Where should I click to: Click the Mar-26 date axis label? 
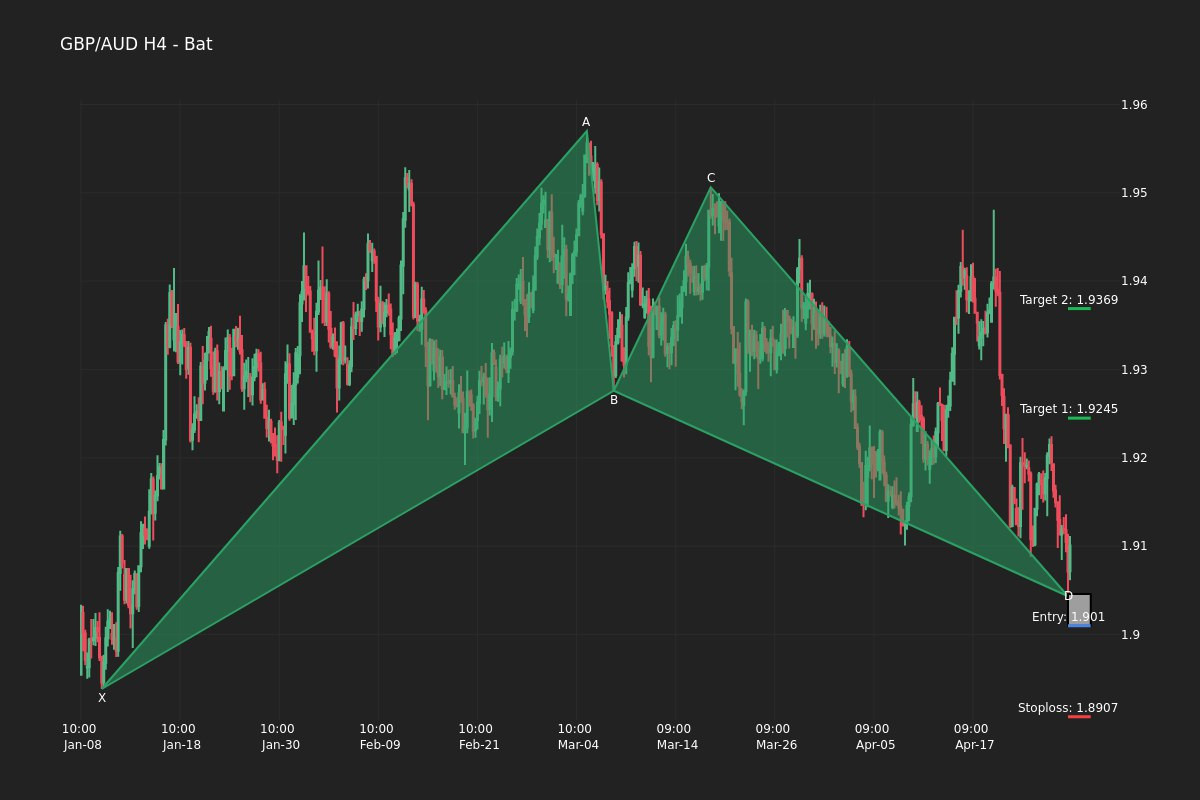776,745
